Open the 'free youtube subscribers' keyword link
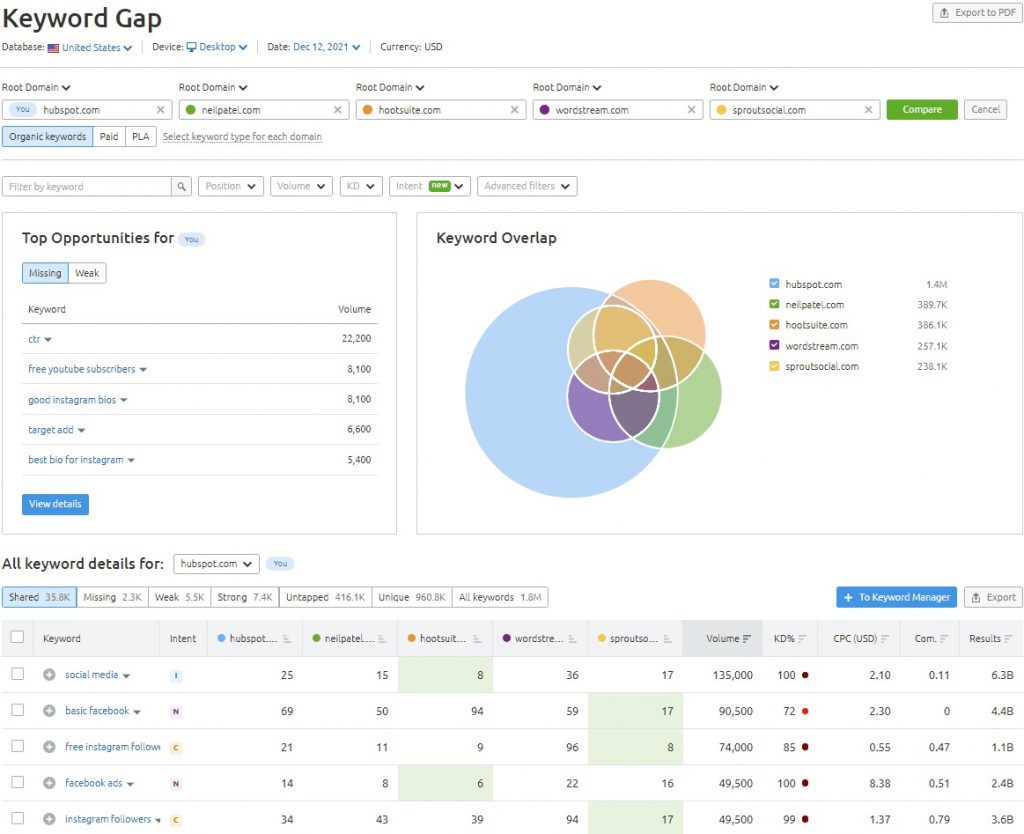 coord(82,369)
